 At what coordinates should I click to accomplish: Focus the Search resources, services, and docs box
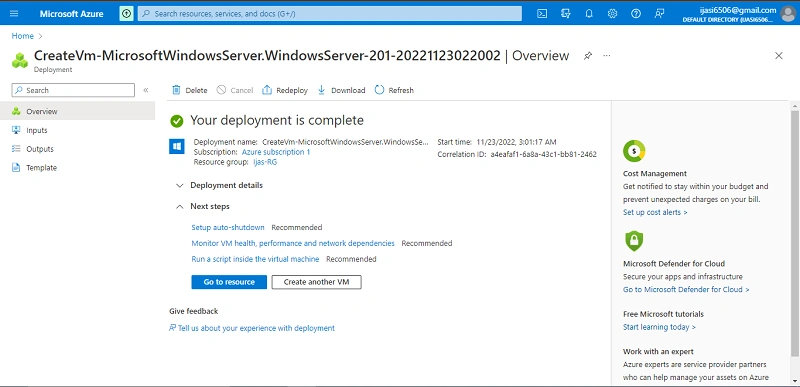point(330,14)
